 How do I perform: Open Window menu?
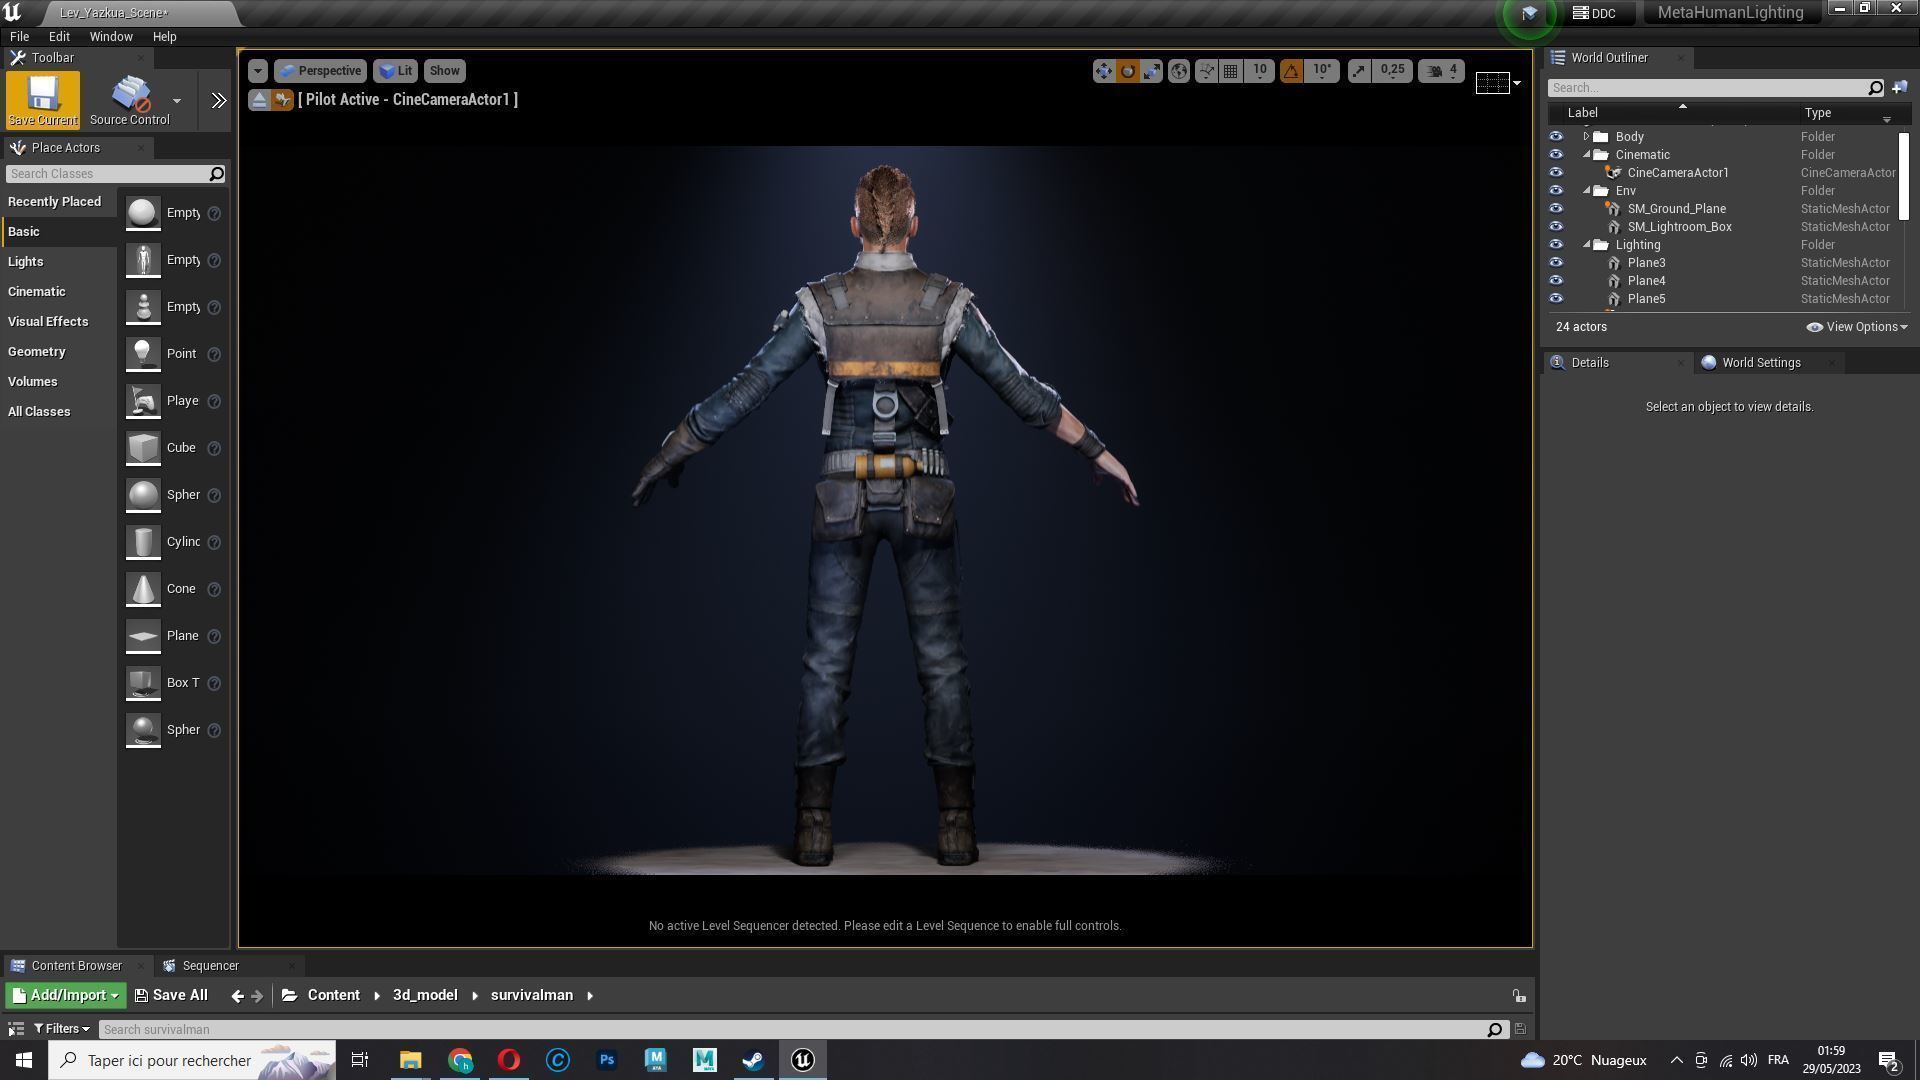click(111, 36)
